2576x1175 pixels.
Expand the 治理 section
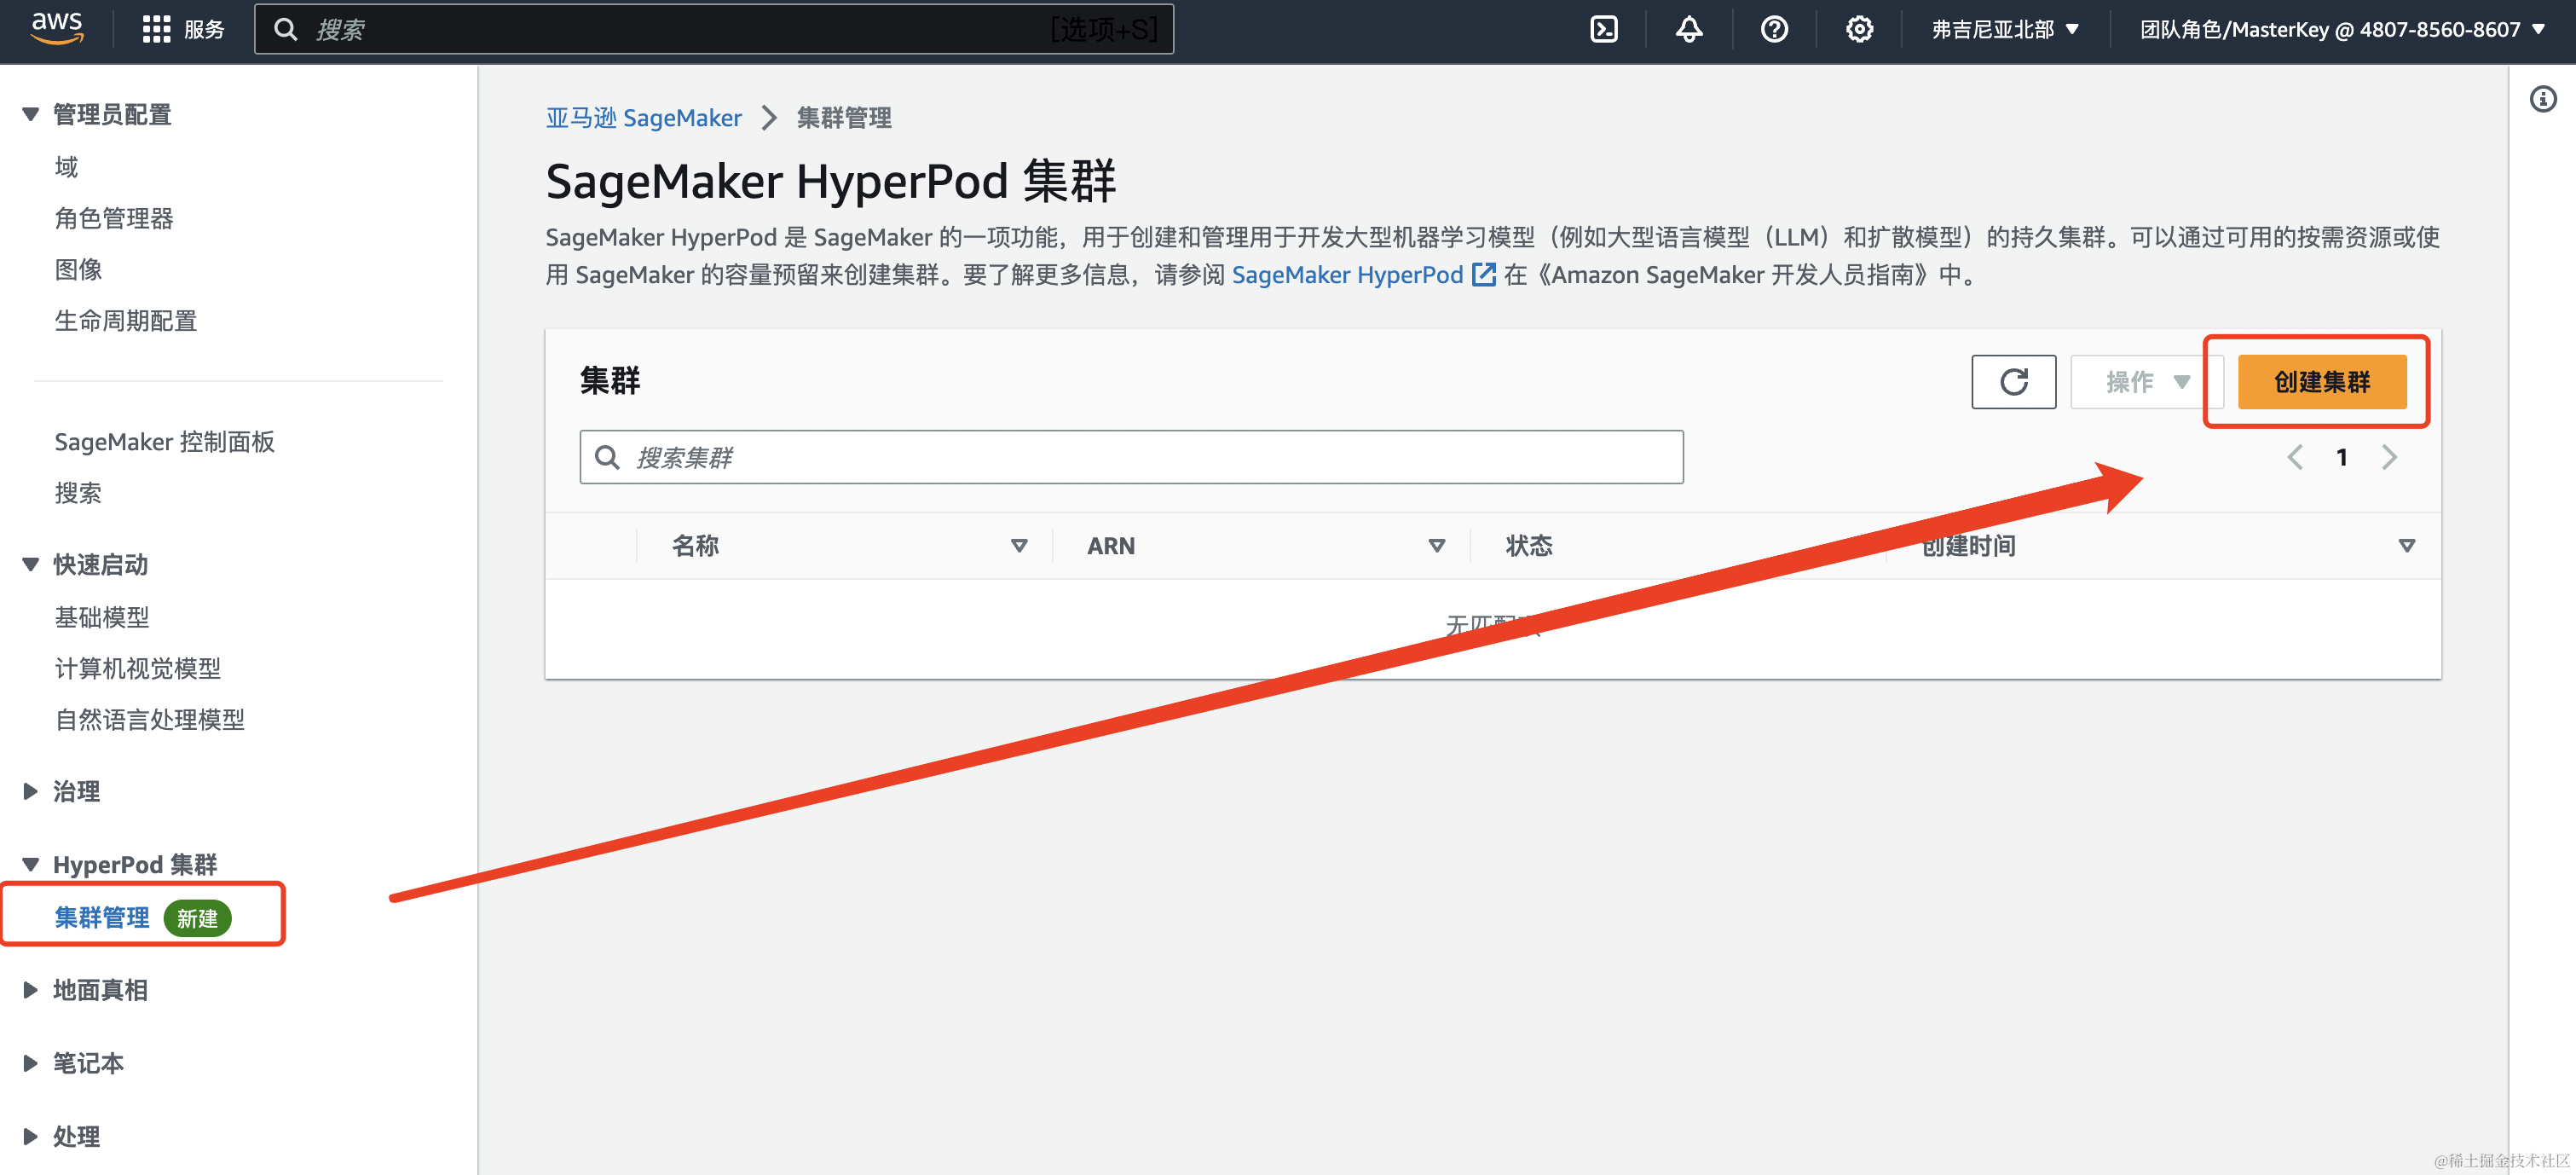[x=31, y=791]
